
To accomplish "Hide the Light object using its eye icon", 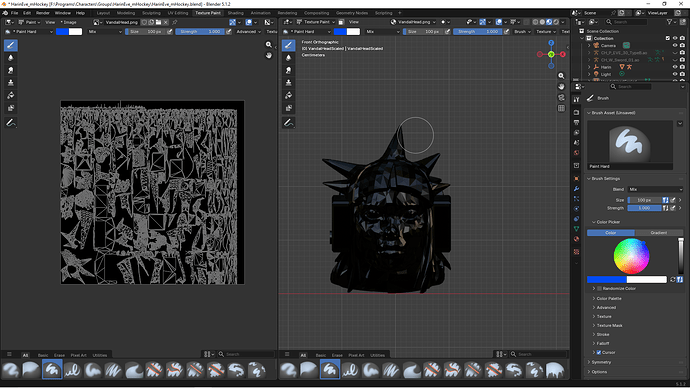I will tap(675, 74).
